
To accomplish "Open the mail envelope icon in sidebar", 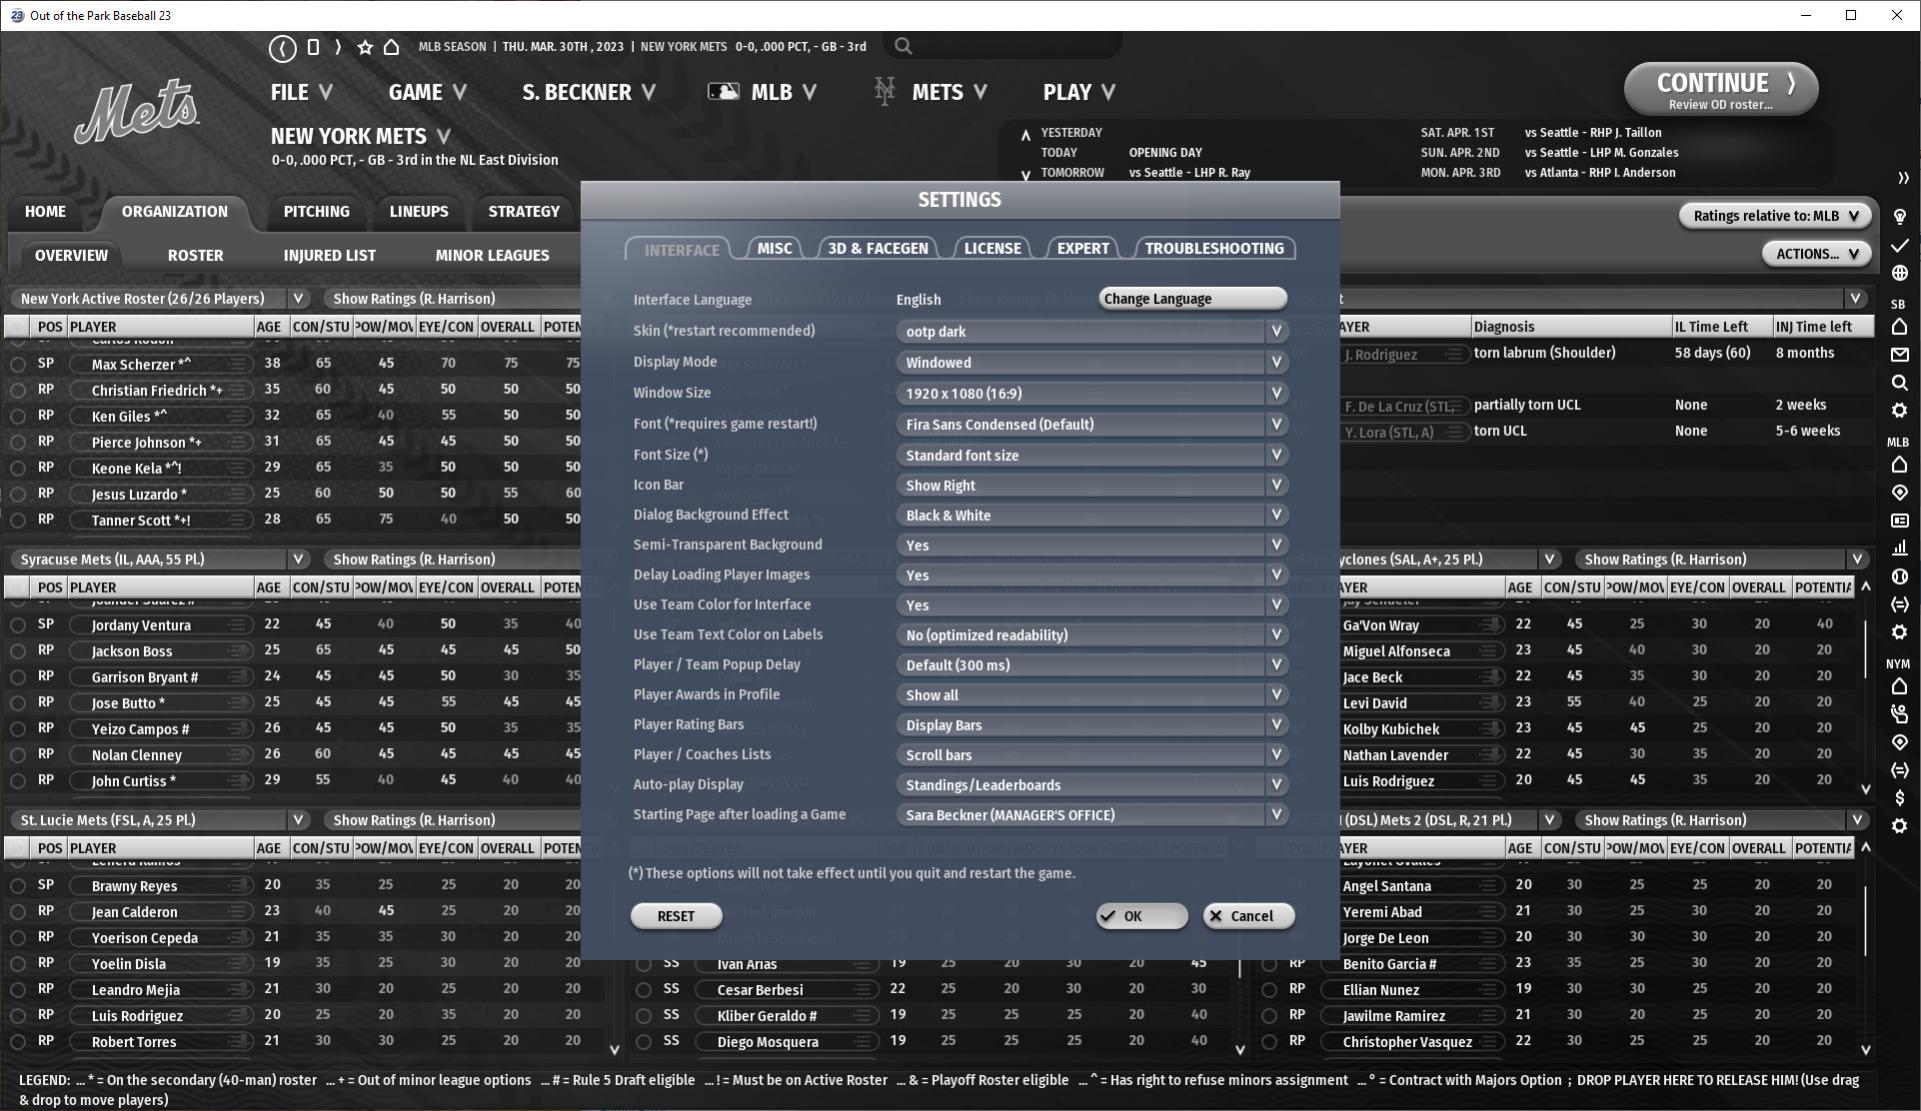I will click(1899, 355).
